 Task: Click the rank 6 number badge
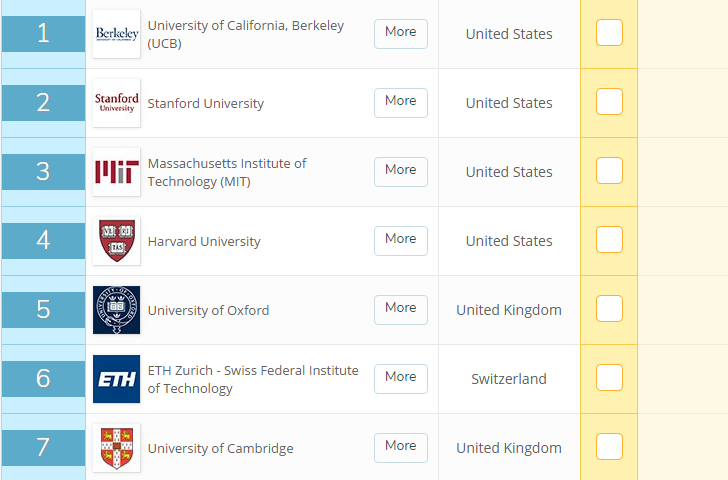point(43,379)
